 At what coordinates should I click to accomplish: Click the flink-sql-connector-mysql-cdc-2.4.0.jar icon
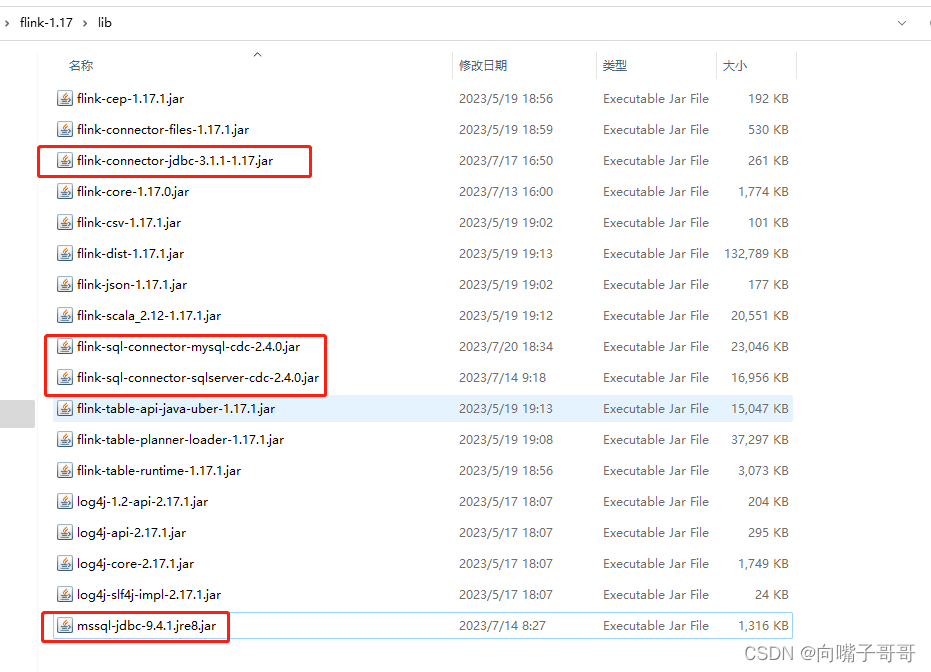(x=64, y=346)
